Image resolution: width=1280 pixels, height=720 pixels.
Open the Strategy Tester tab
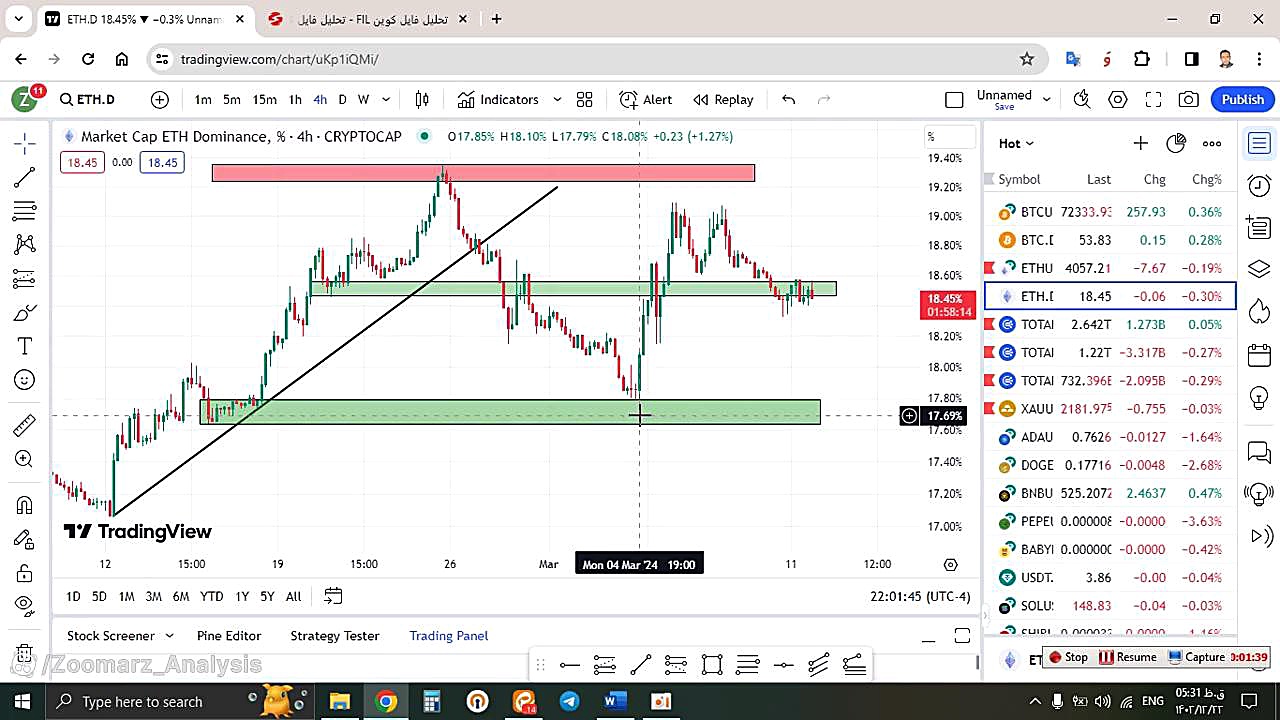coord(335,636)
